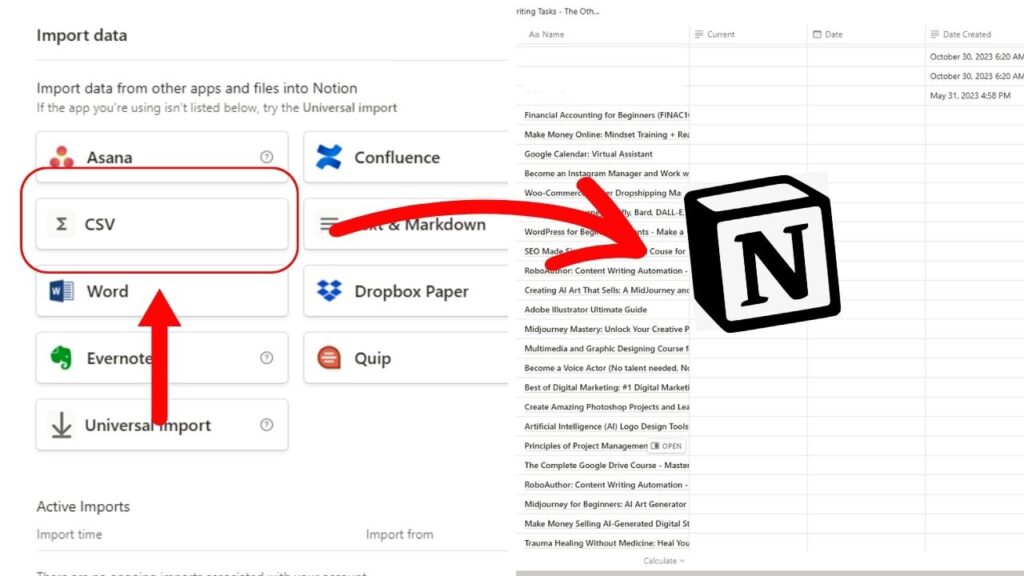Select the CSV import button
Viewport: 1024px width, 576px height.
162,224
